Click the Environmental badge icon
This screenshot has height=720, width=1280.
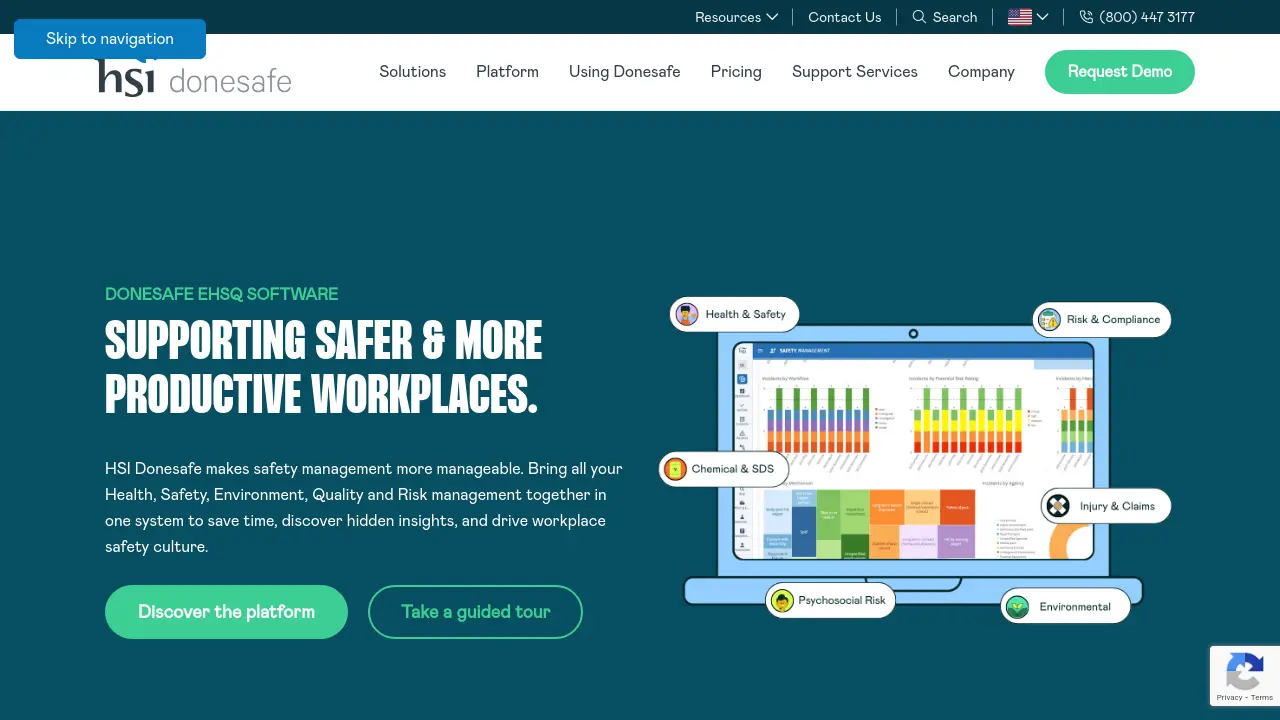1017,607
